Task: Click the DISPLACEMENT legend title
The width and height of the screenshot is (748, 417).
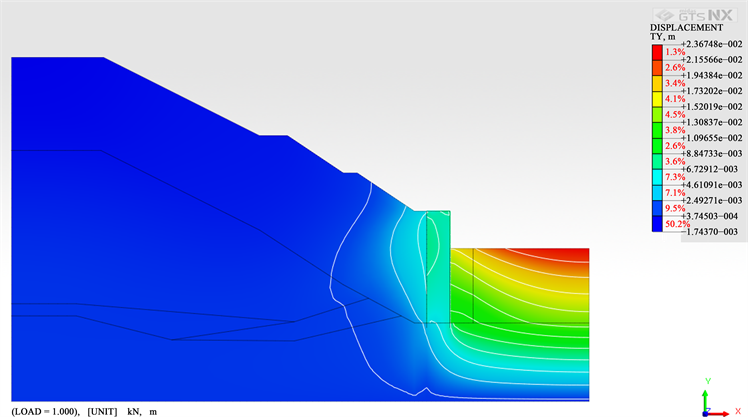Action: (686, 27)
